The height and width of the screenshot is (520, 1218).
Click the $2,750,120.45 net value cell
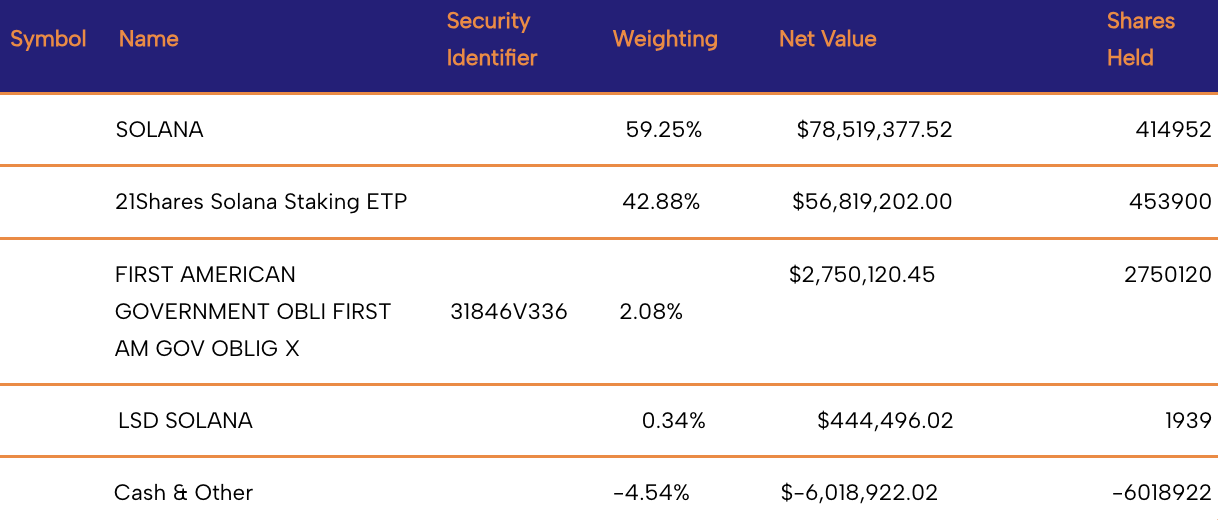click(x=861, y=275)
